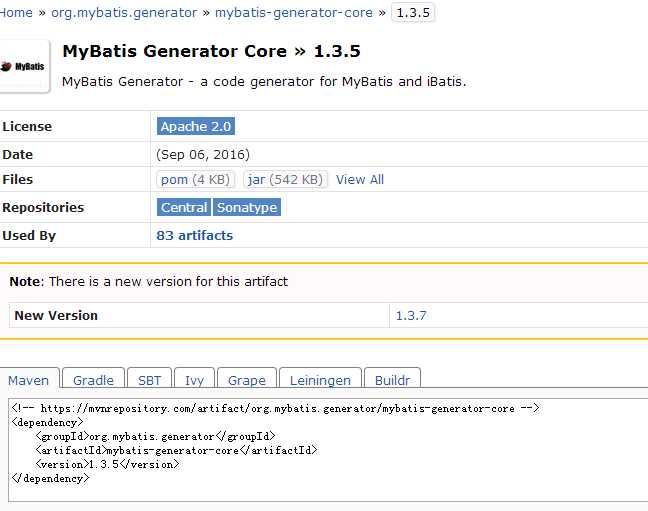The width and height of the screenshot is (648, 511).
Task: Click the version 1.3.5 line in snippet
Action: (x=107, y=464)
